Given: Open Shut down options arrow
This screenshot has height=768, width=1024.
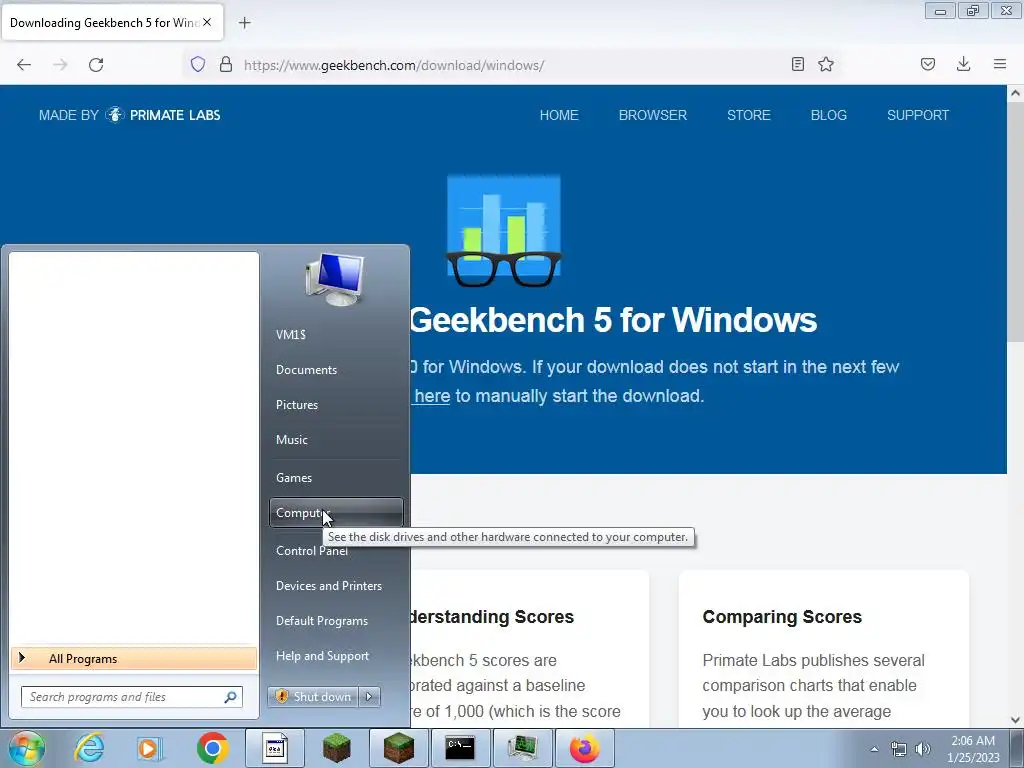Looking at the screenshot, I should pyautogui.click(x=369, y=697).
